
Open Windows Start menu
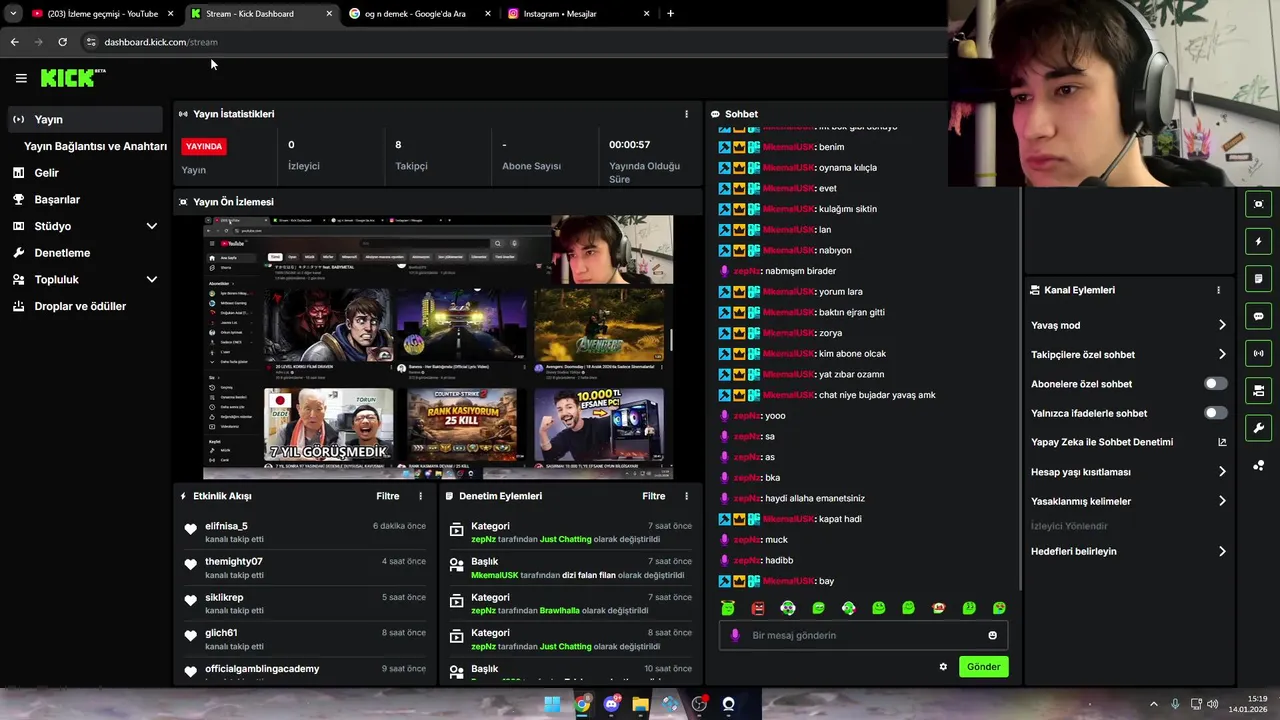552,704
